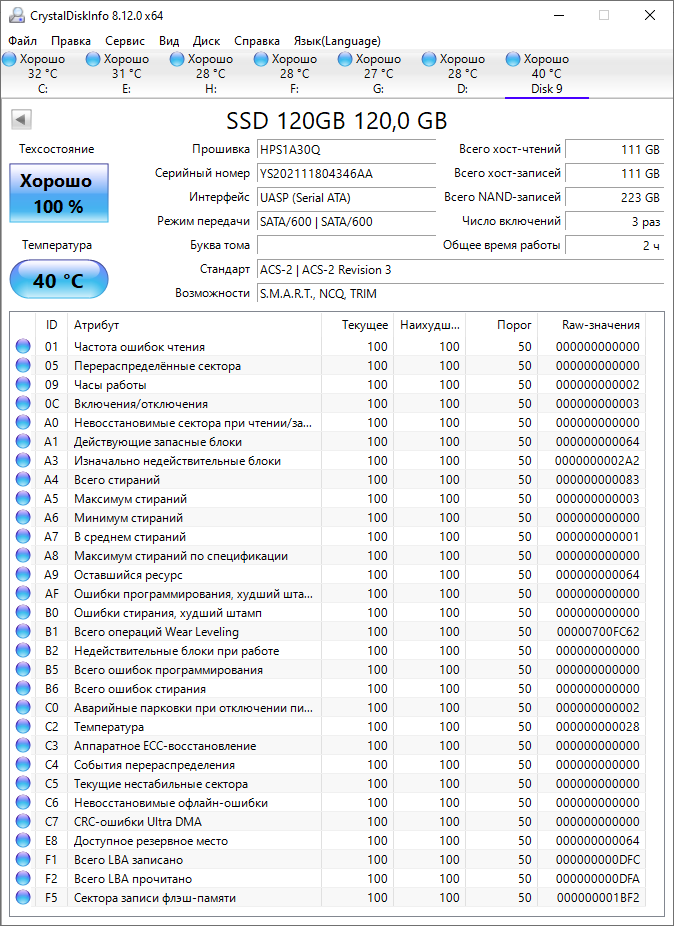Select the Disk 9 tab

click(x=546, y=74)
